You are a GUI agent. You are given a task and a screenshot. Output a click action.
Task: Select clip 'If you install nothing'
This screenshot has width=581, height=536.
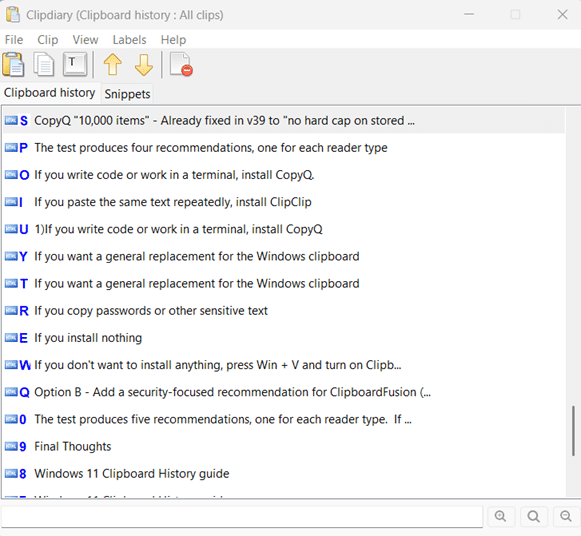tap(284, 337)
